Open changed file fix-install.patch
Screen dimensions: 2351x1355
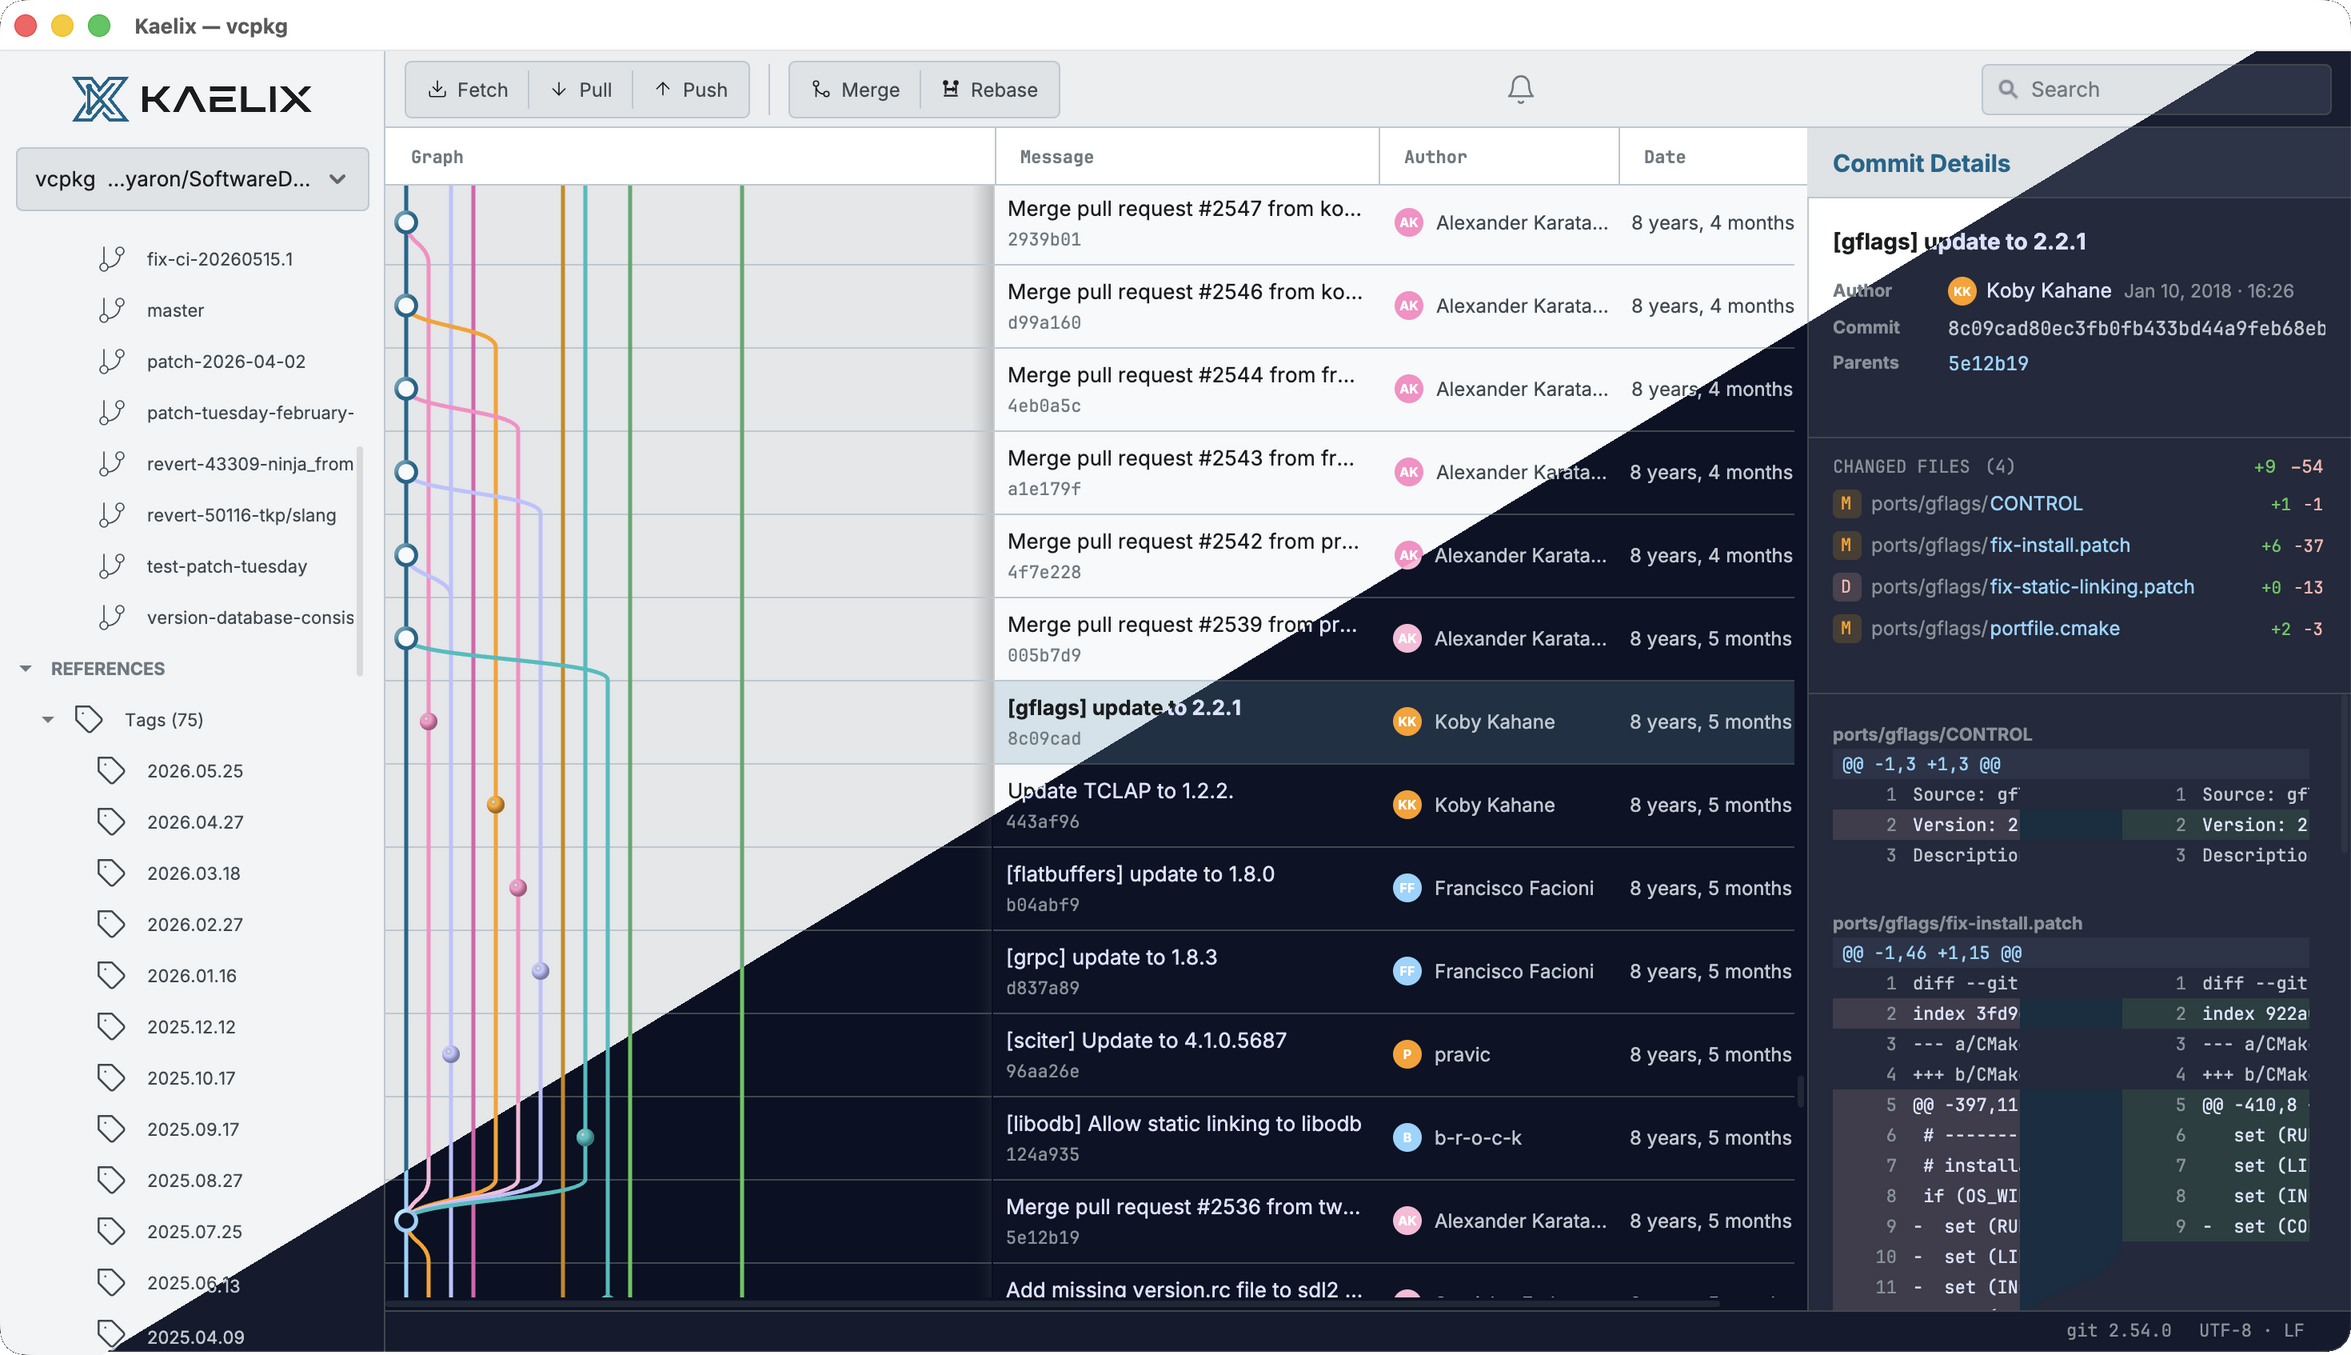click(2059, 545)
